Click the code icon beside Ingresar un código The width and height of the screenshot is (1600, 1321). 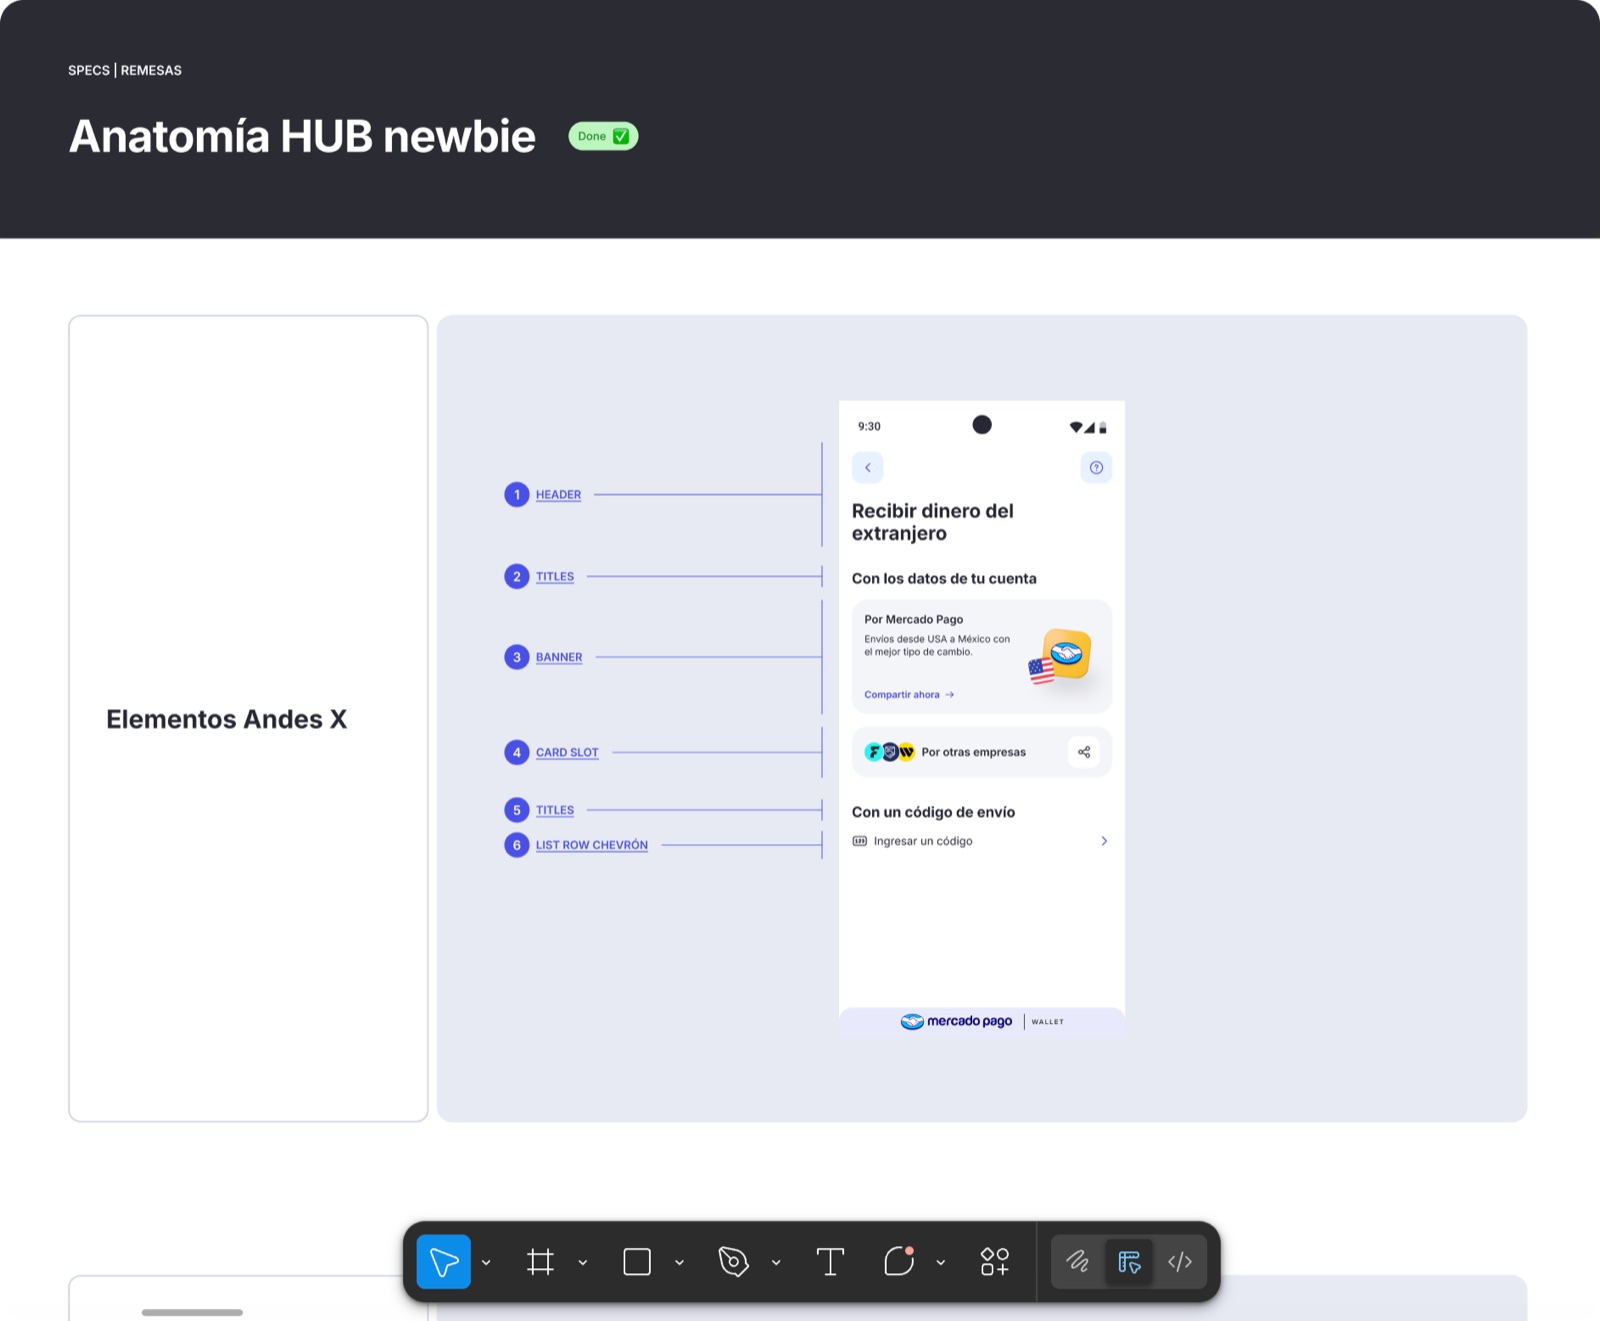(860, 841)
